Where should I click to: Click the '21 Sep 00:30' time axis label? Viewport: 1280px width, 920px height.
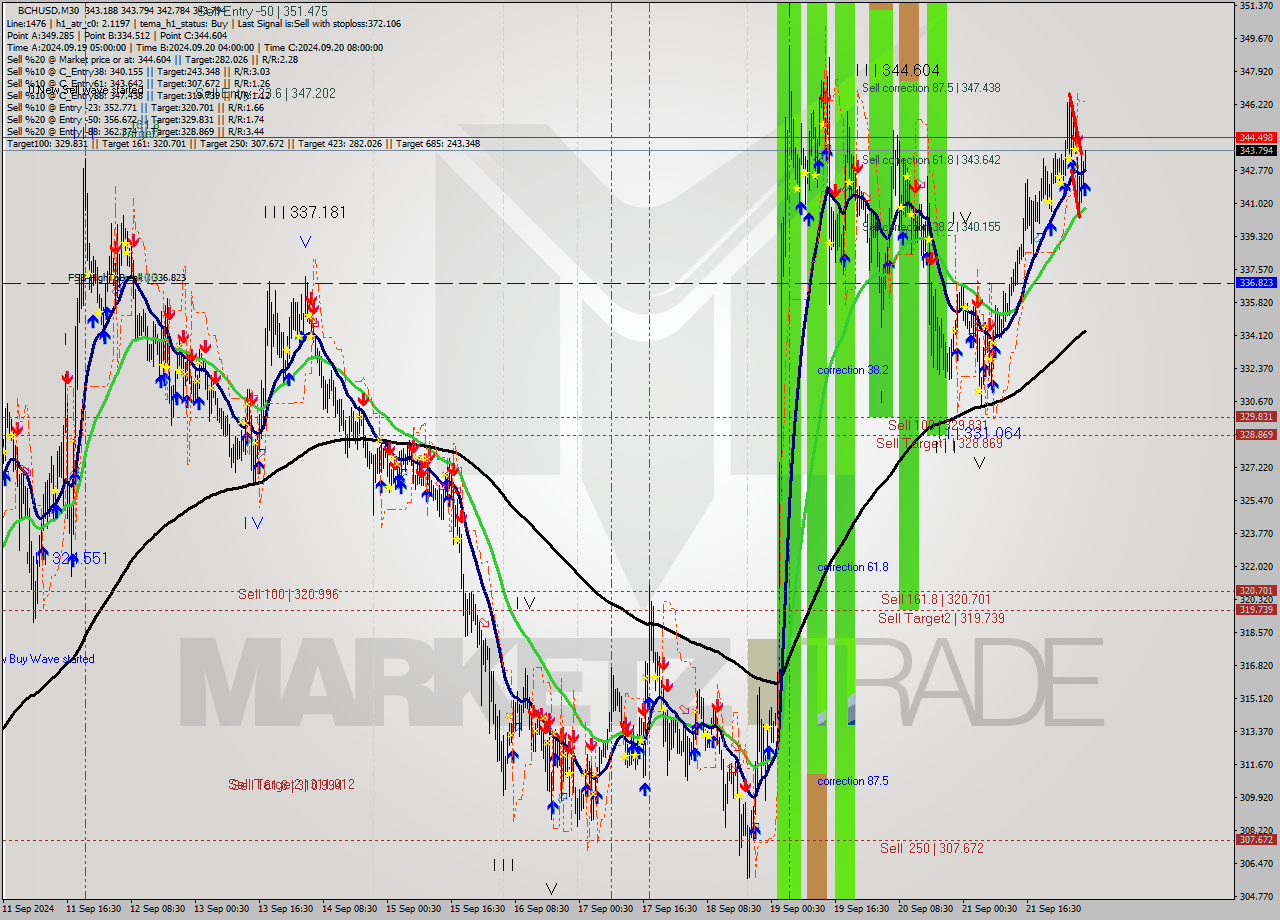click(x=989, y=909)
